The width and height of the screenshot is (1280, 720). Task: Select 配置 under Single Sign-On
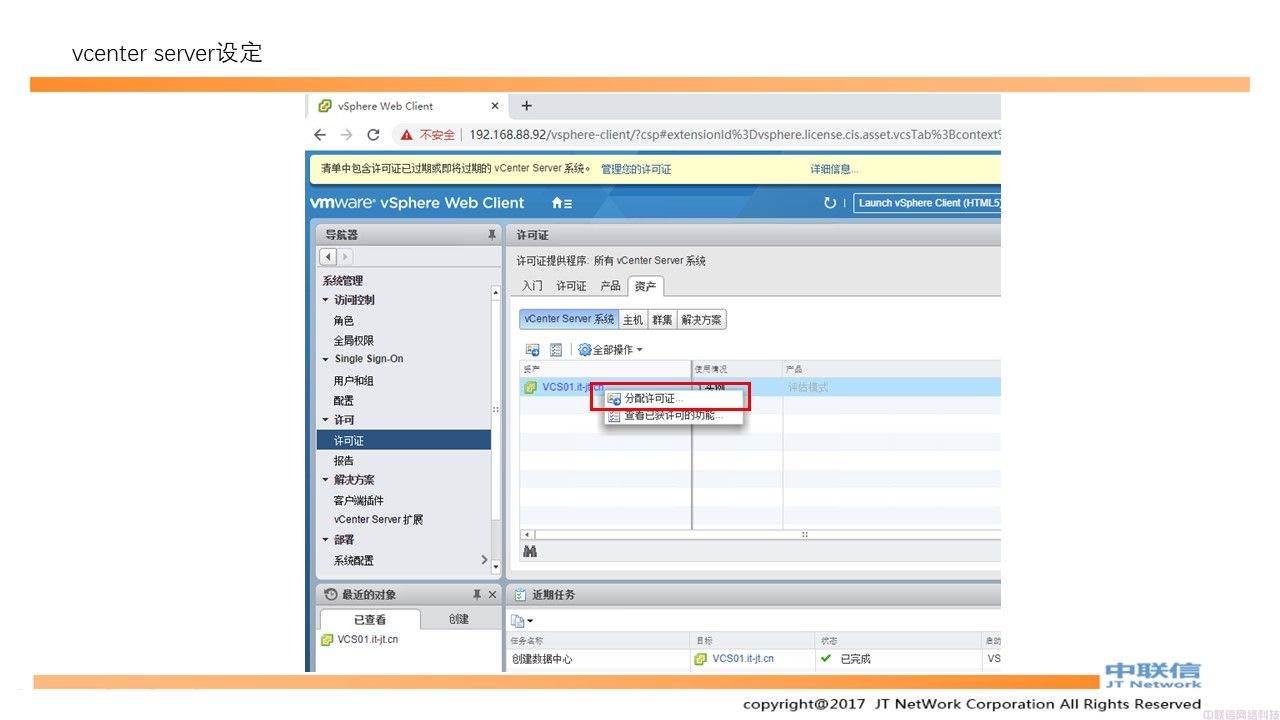coord(343,401)
